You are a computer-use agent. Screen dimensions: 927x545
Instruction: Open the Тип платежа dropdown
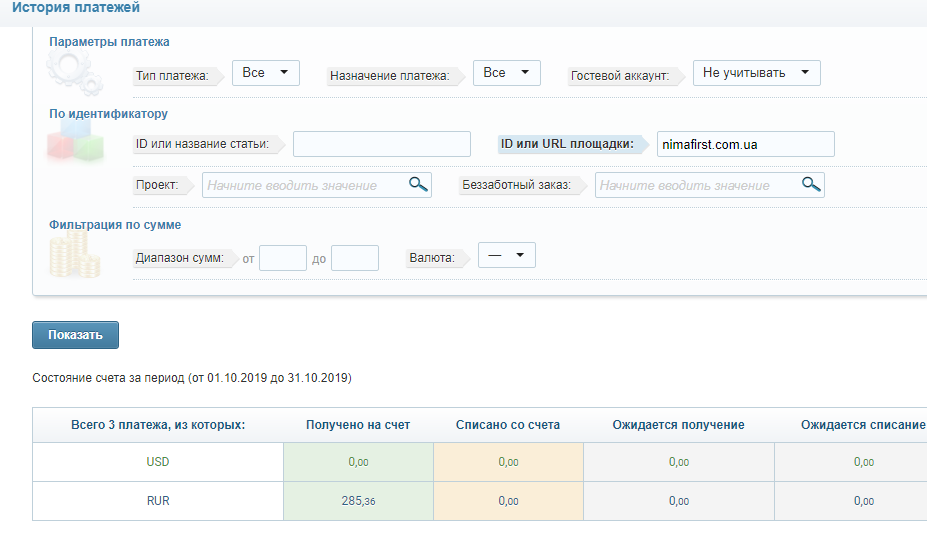265,73
